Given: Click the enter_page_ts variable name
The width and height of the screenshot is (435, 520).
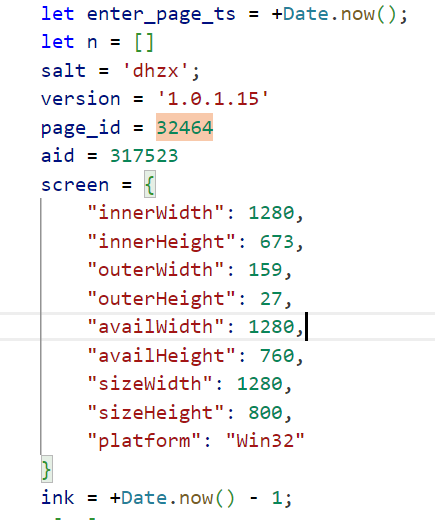Looking at the screenshot, I should pos(161,15).
